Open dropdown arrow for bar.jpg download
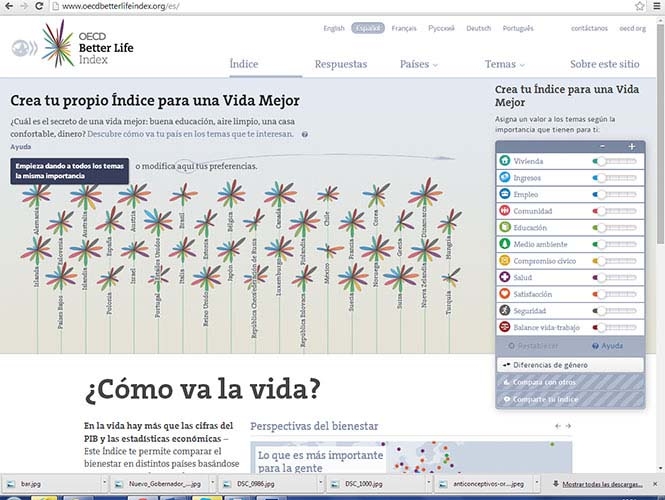 coord(104,483)
